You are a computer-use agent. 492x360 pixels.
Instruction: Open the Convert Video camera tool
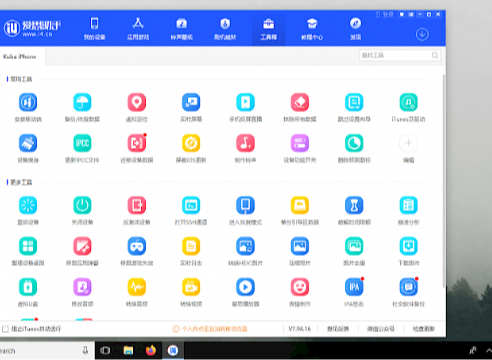click(191, 287)
